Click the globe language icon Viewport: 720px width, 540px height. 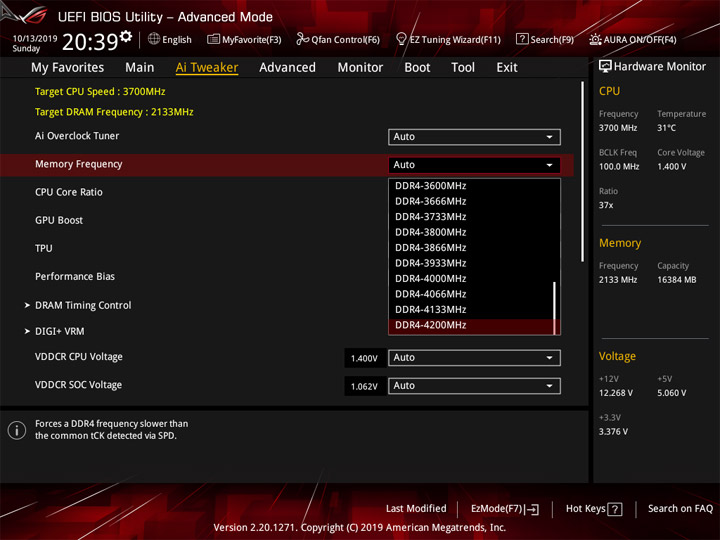click(154, 39)
